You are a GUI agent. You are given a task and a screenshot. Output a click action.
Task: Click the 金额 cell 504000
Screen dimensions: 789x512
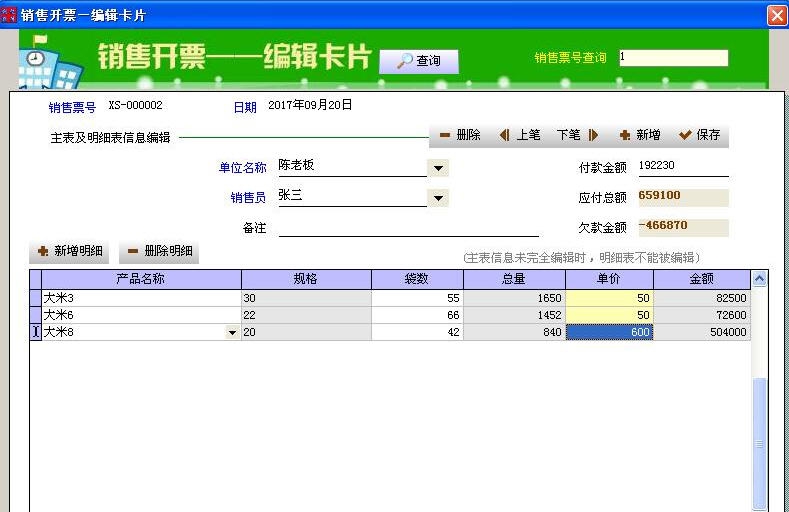(701, 332)
